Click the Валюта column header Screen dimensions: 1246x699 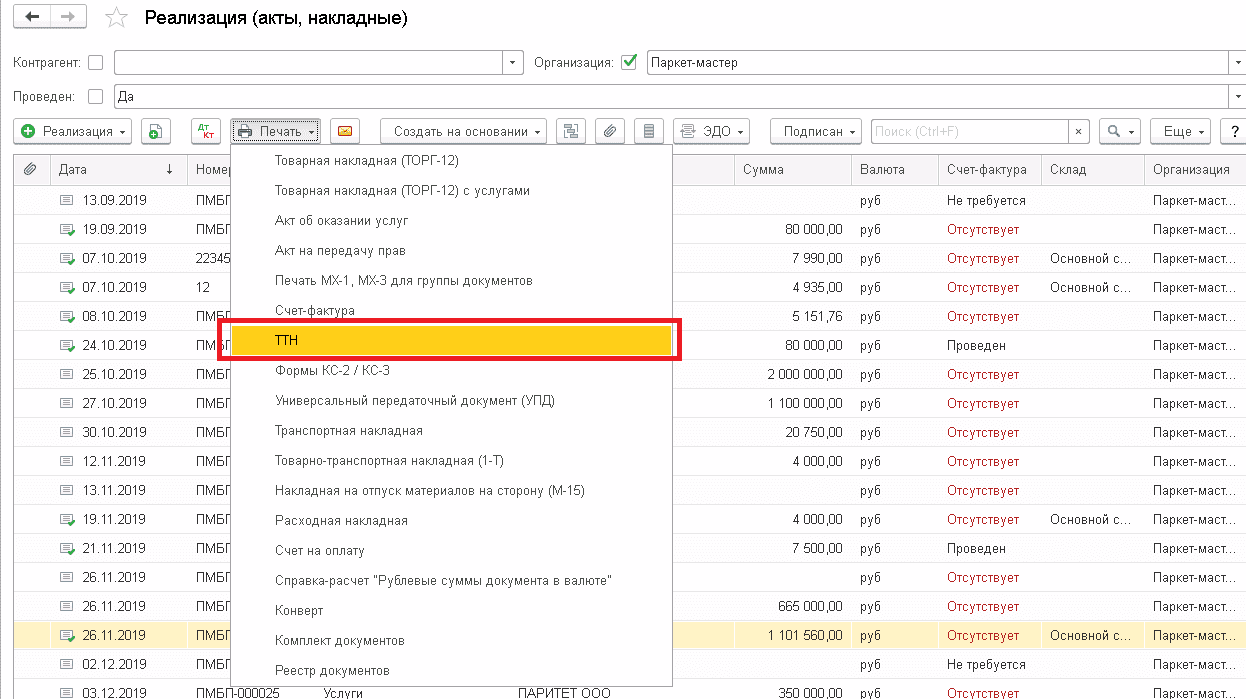895,169
